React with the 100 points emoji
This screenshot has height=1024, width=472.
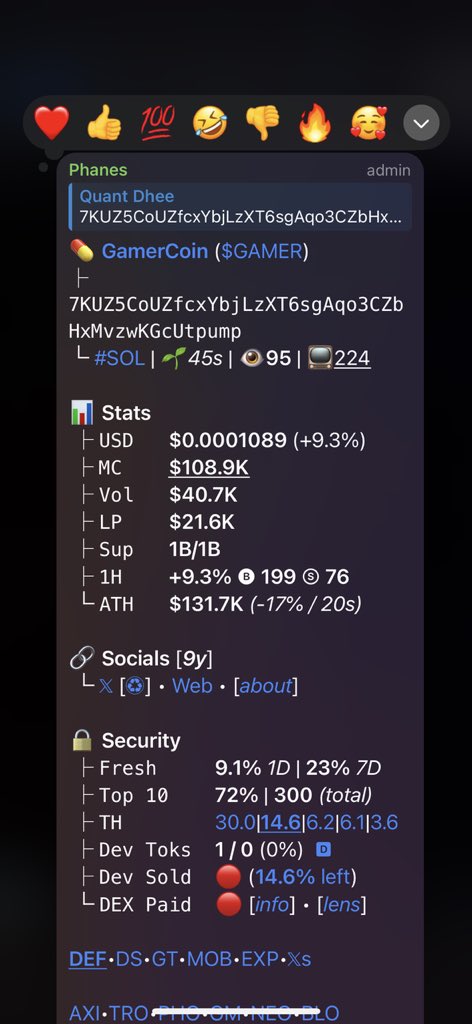(x=157, y=123)
